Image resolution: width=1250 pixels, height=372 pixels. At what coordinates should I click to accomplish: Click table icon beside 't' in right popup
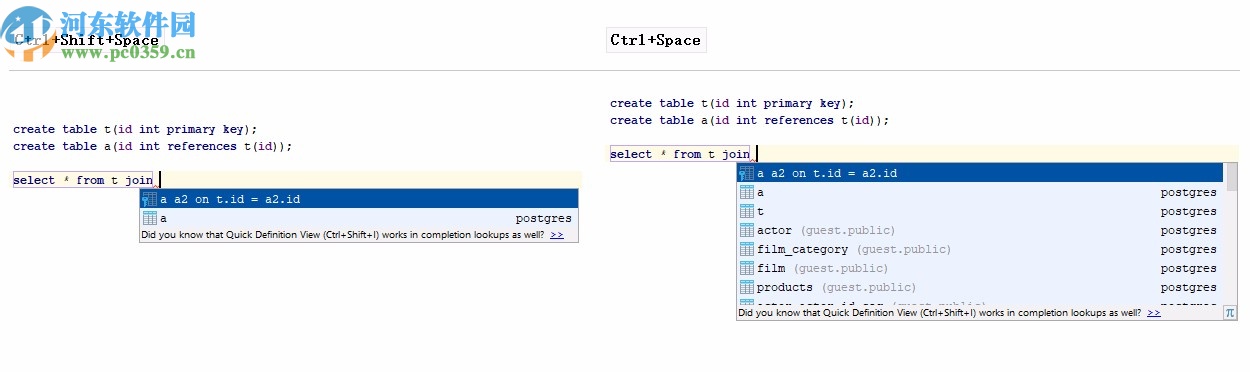point(746,211)
